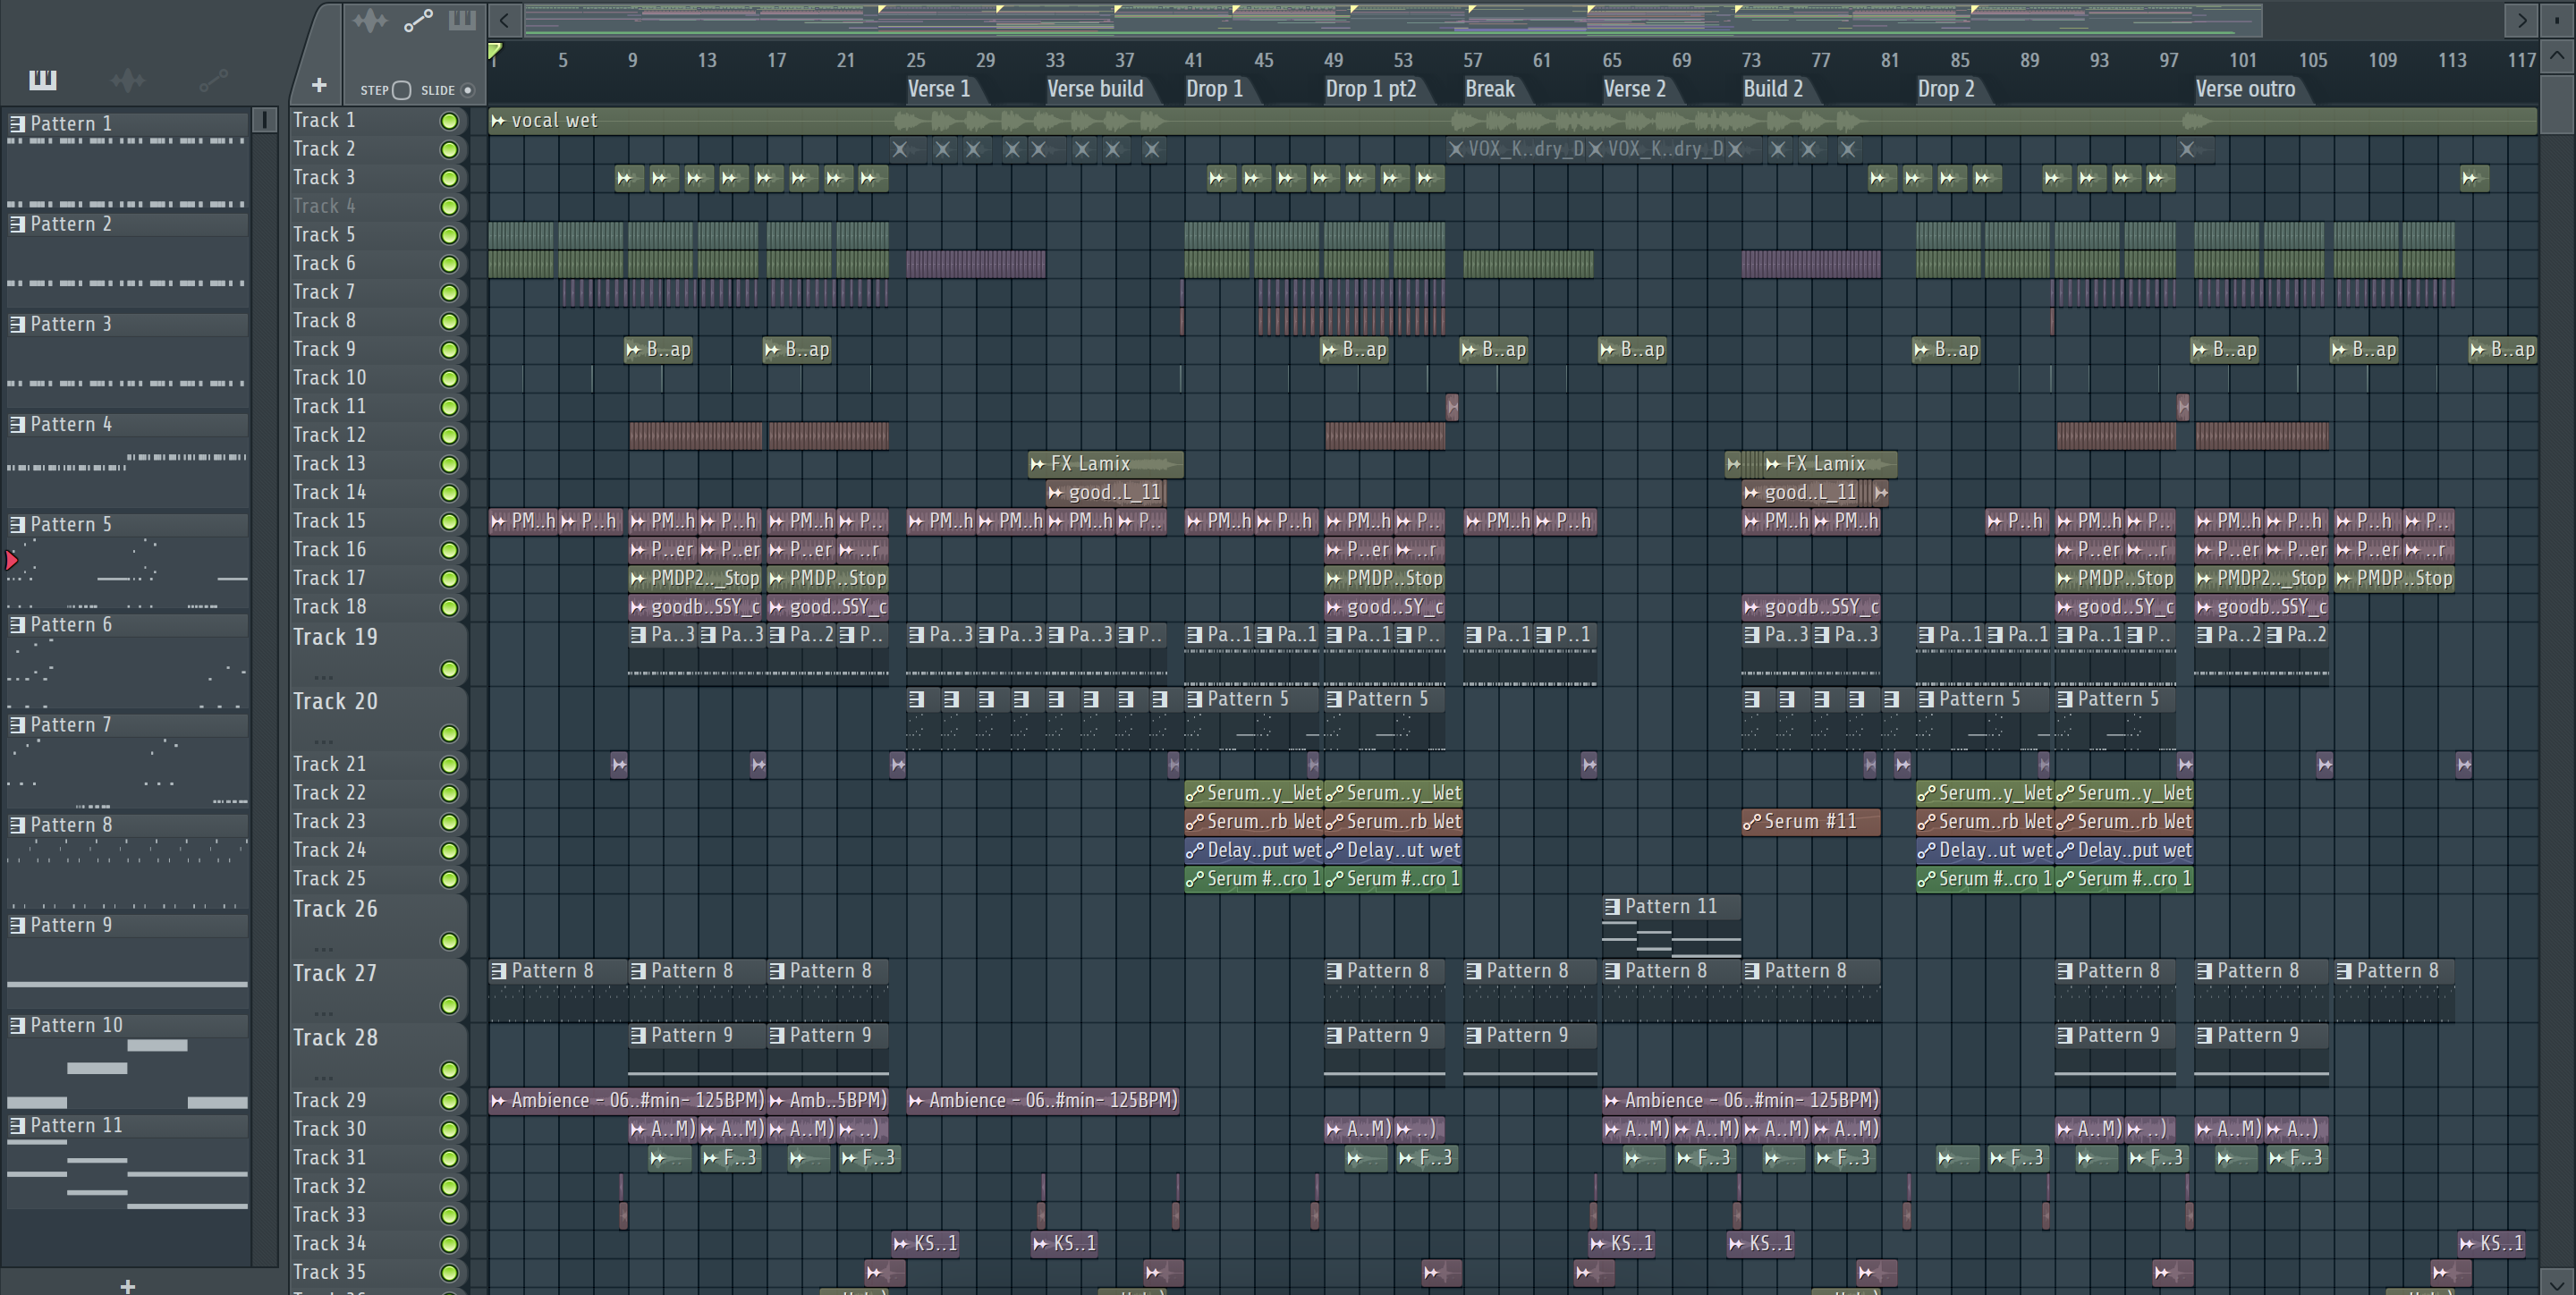Toggle the mute LED for Track 34
This screenshot has height=1295, width=2576.
(449, 1245)
